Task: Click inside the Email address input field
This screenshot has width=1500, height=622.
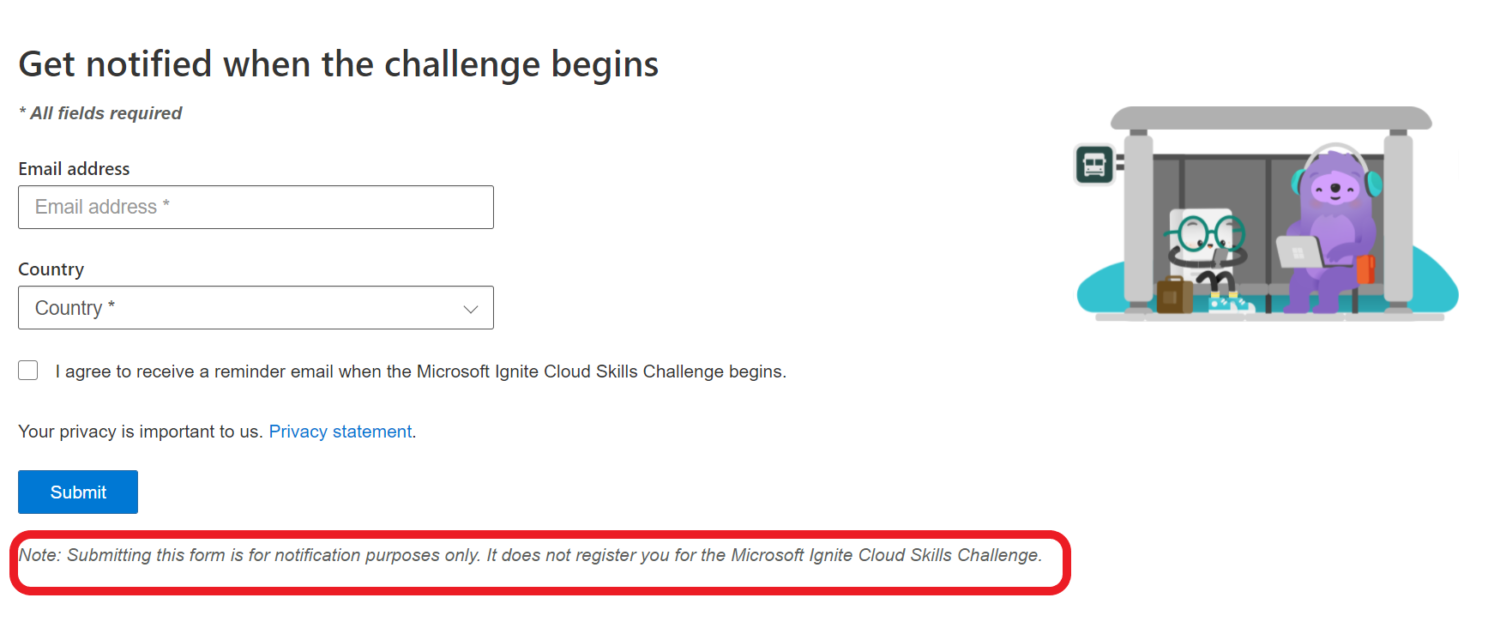Action: pyautogui.click(x=255, y=207)
